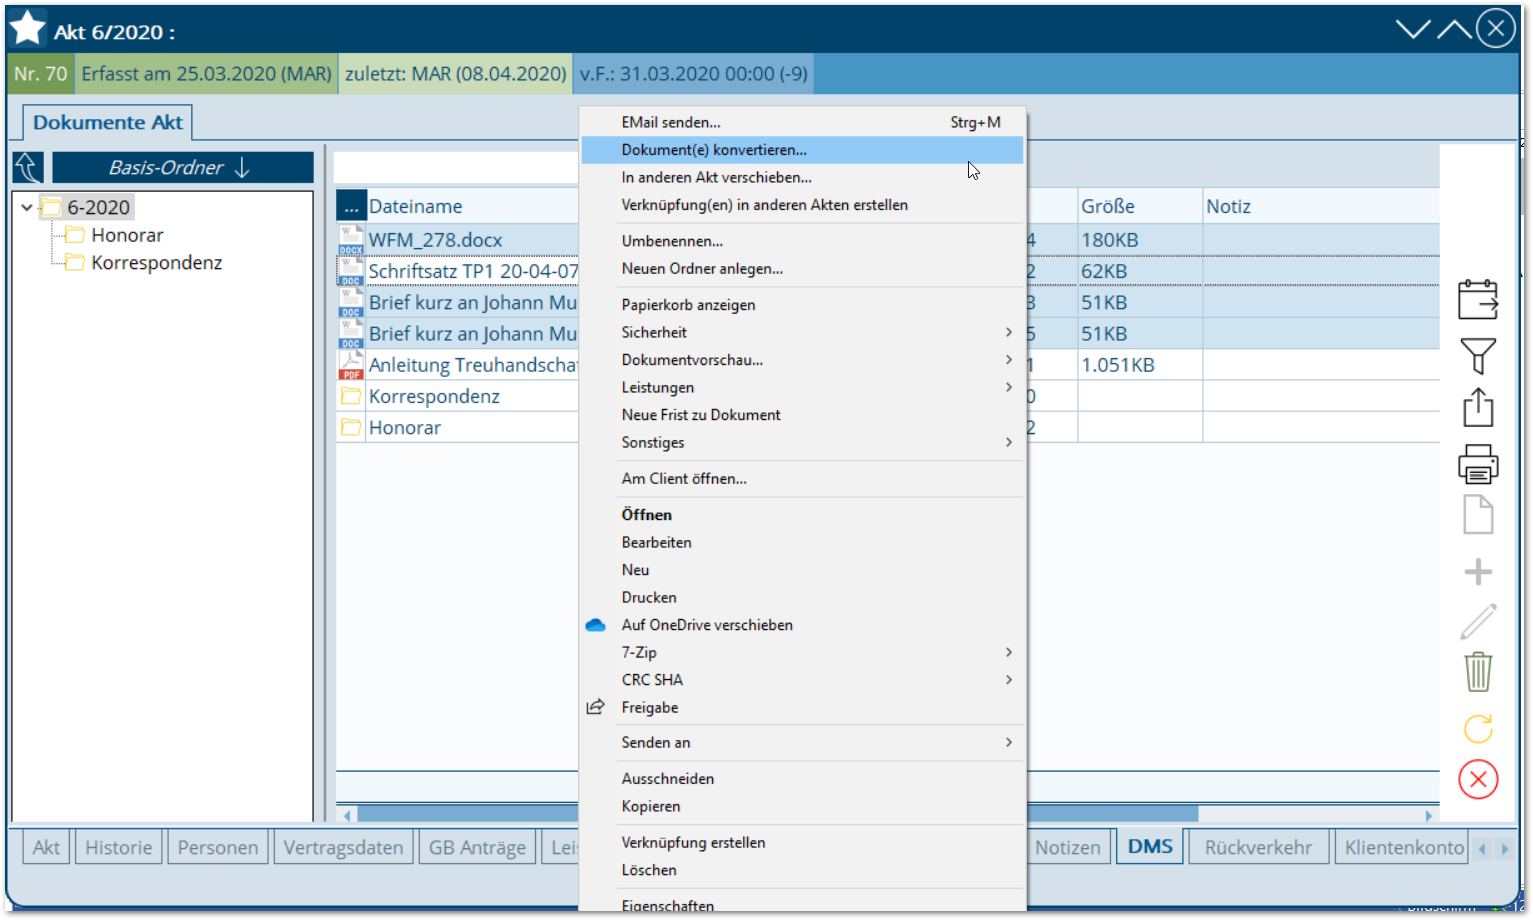This screenshot has height=920, width=1533.
Task: Click the Freigabe share icon in context menu
Action: click(596, 707)
